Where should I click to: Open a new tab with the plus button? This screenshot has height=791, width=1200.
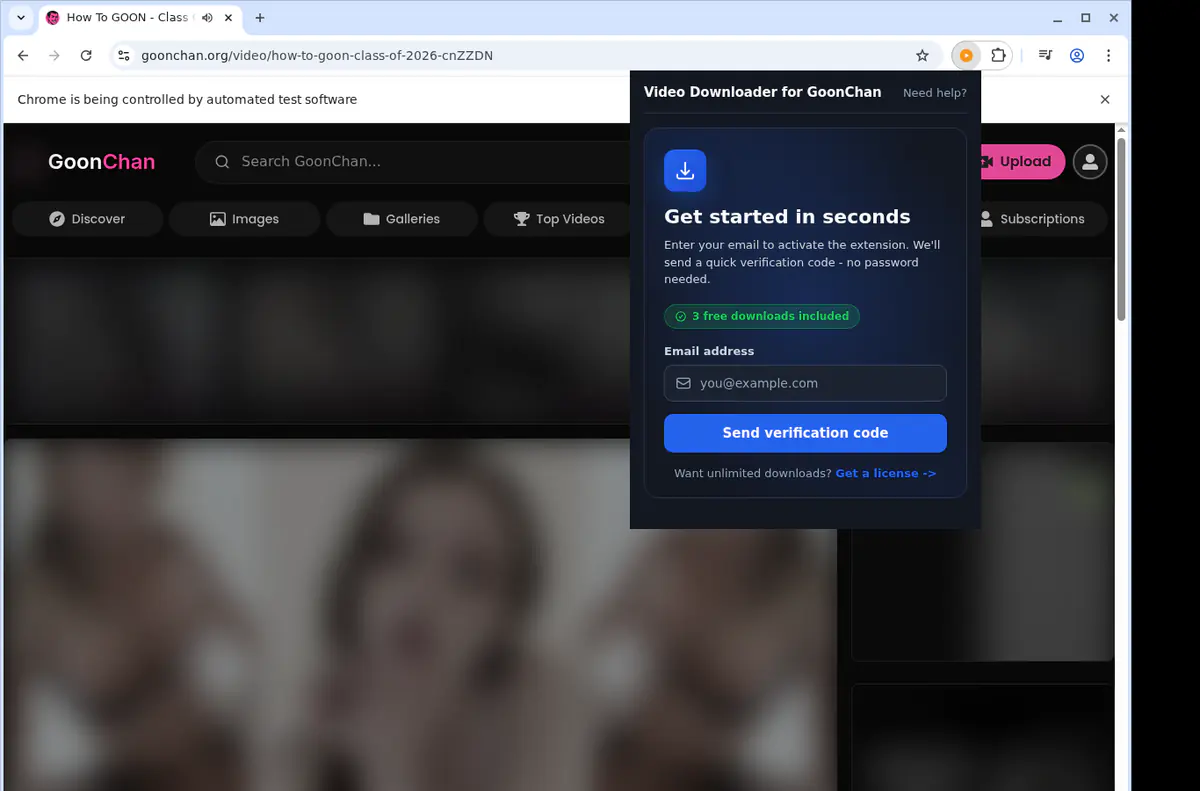coord(260,18)
